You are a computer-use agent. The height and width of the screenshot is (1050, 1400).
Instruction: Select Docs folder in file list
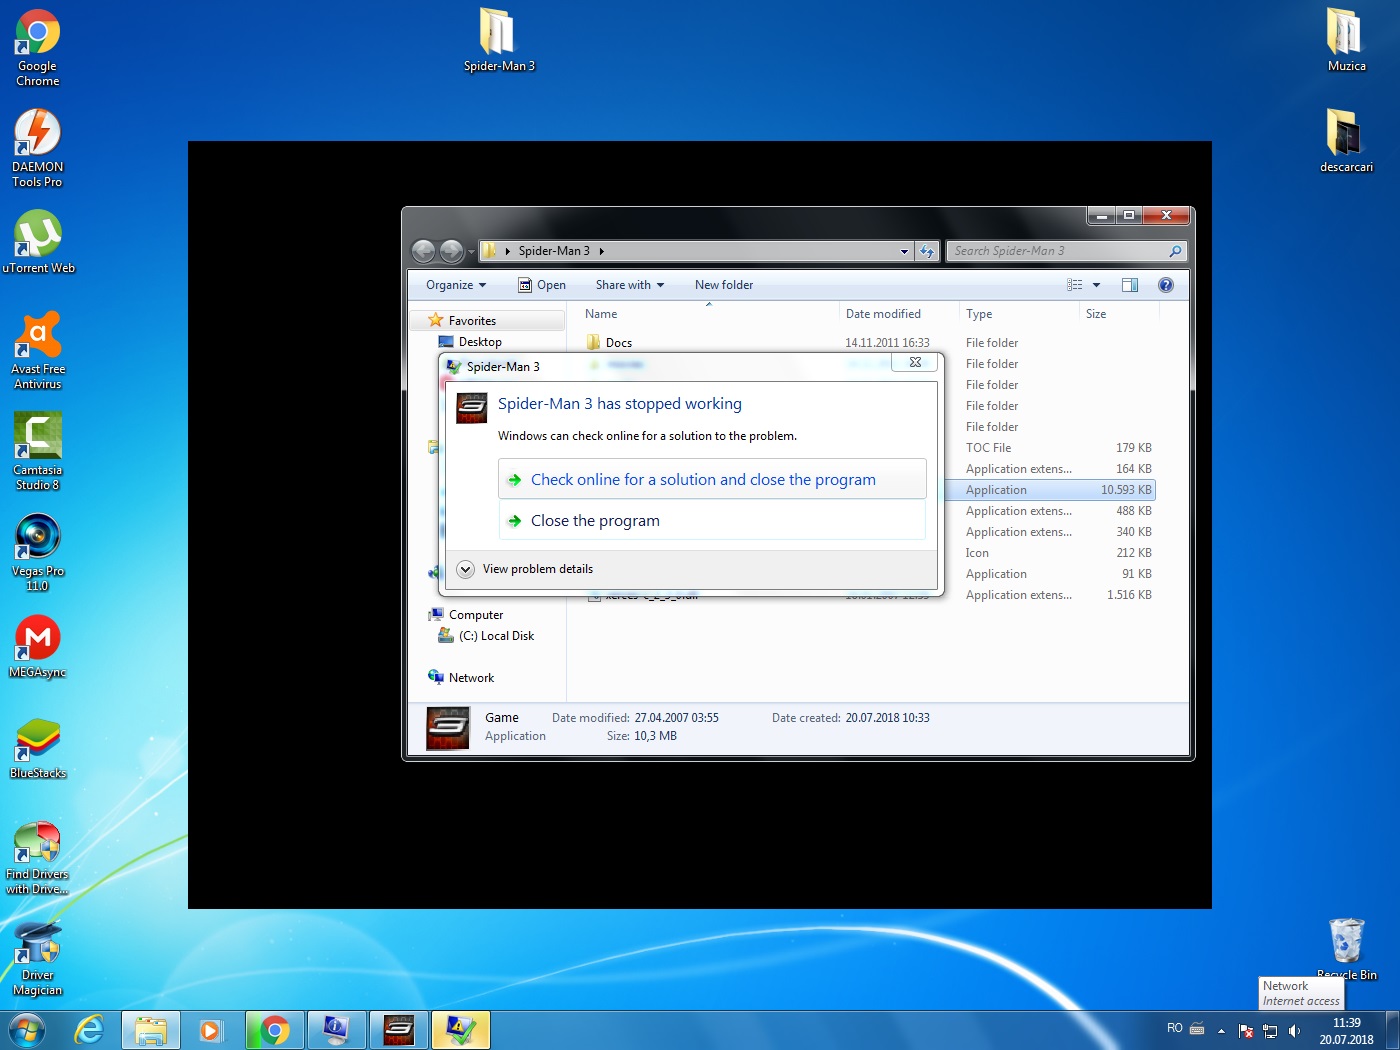[x=619, y=343]
